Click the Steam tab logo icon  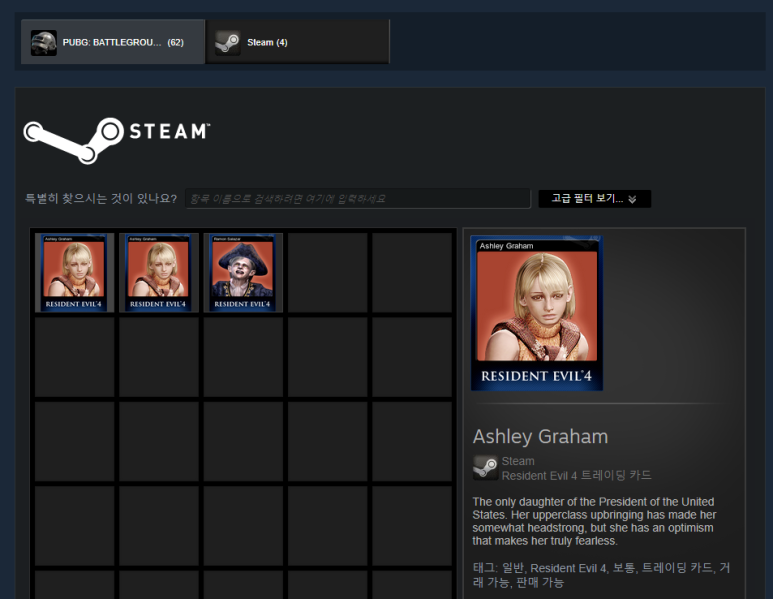[228, 42]
